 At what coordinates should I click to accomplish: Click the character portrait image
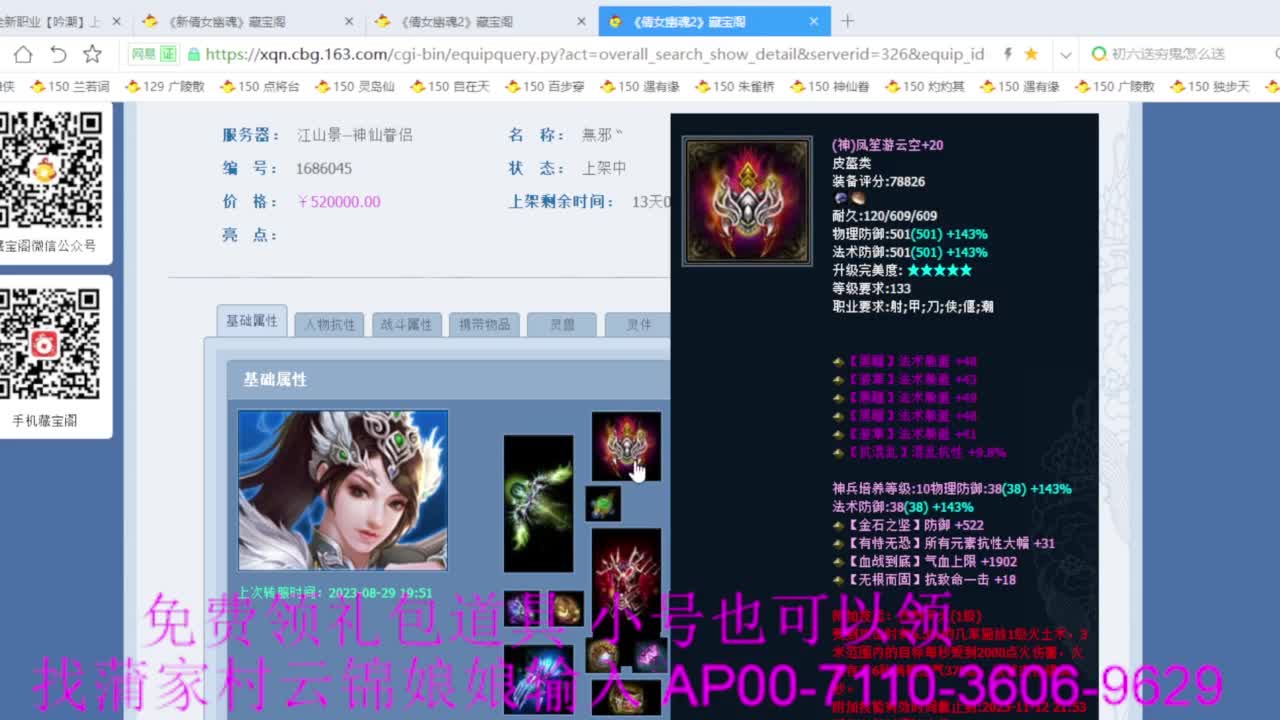click(342, 488)
